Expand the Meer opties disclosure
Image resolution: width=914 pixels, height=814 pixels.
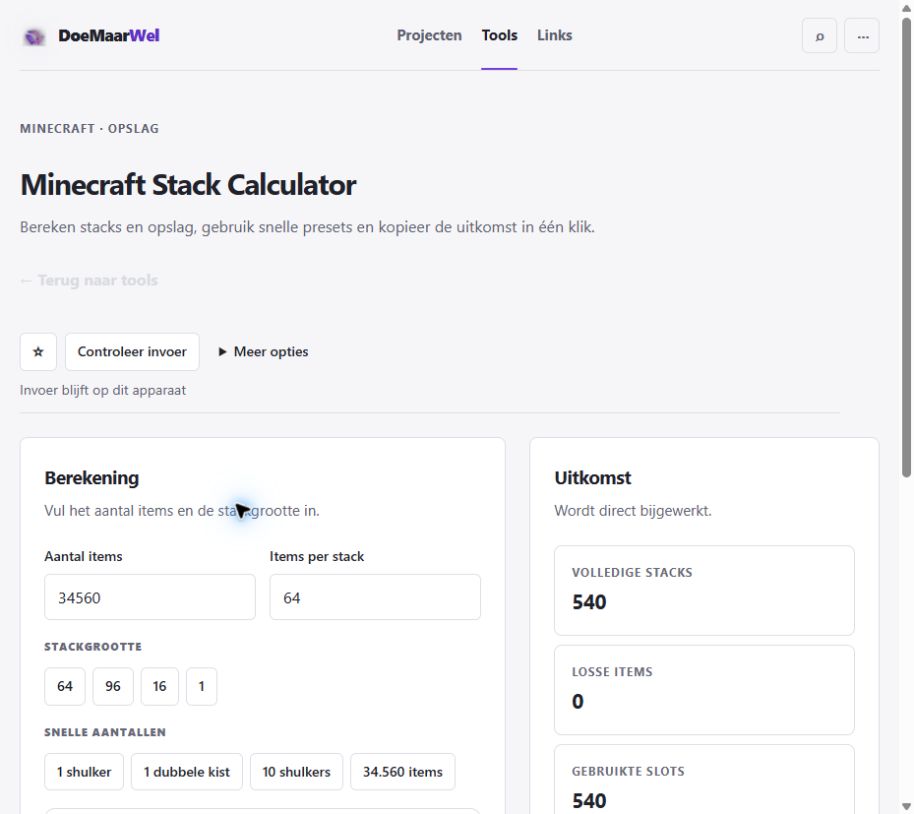(x=263, y=352)
